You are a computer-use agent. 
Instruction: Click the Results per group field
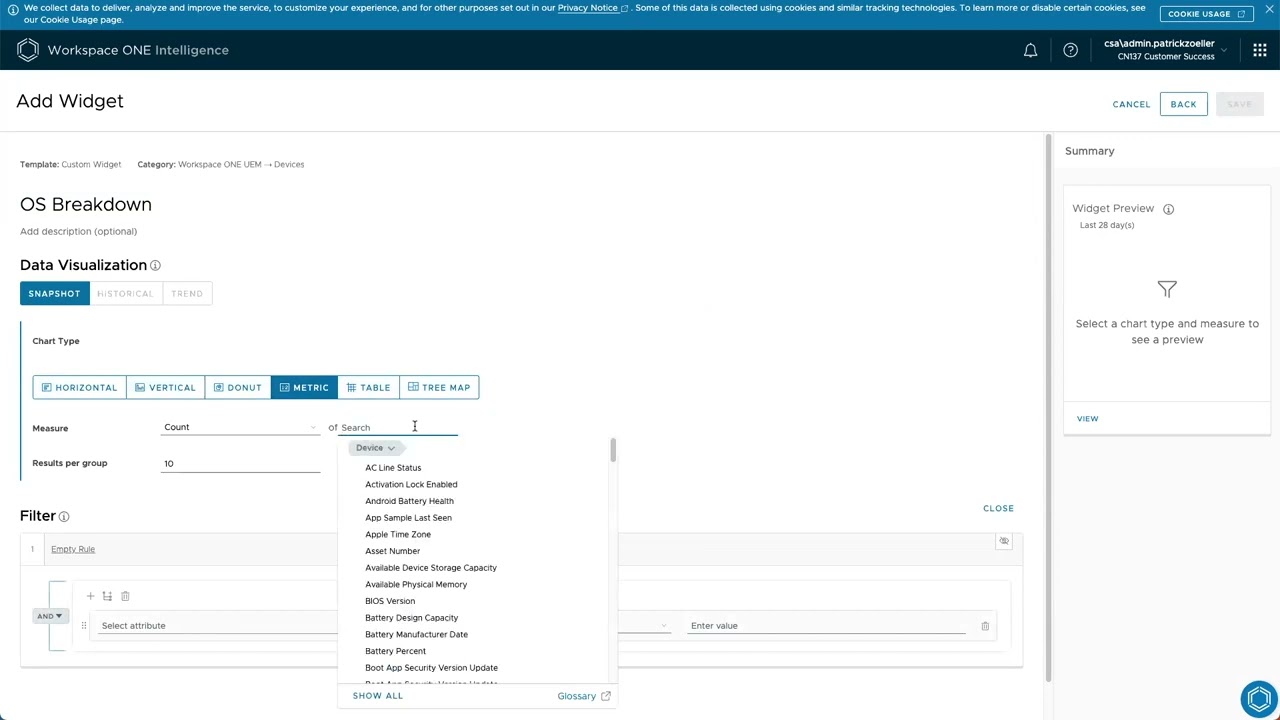point(241,463)
